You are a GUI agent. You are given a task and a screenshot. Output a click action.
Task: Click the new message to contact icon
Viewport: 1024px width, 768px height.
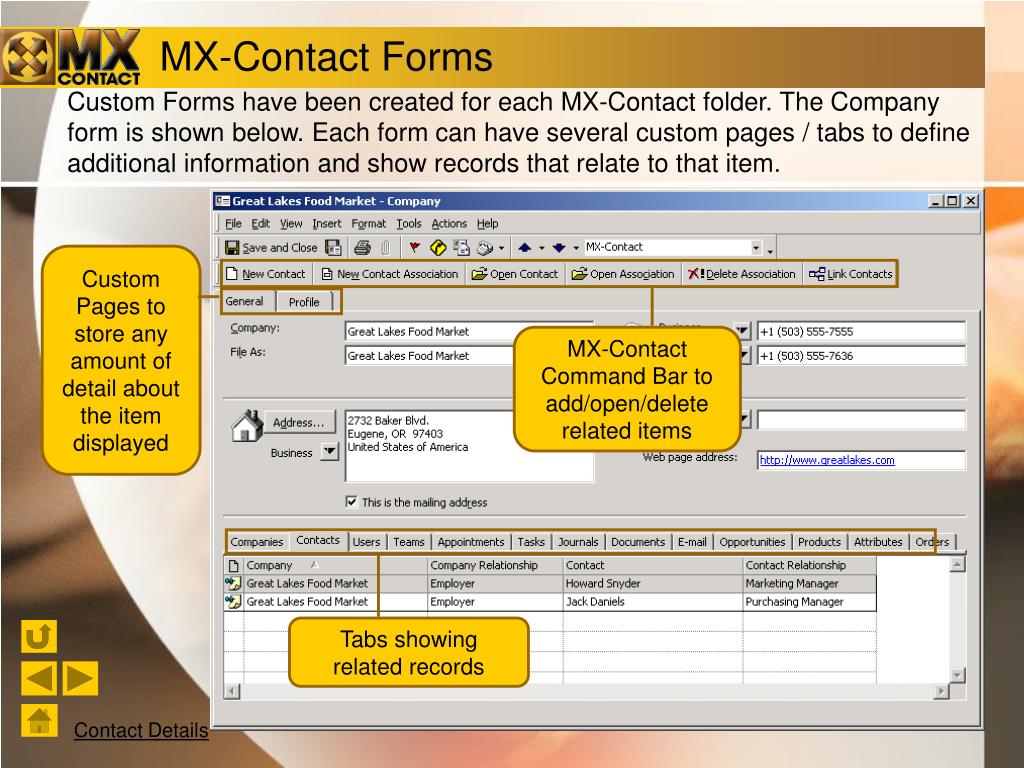pyautogui.click(x=462, y=248)
